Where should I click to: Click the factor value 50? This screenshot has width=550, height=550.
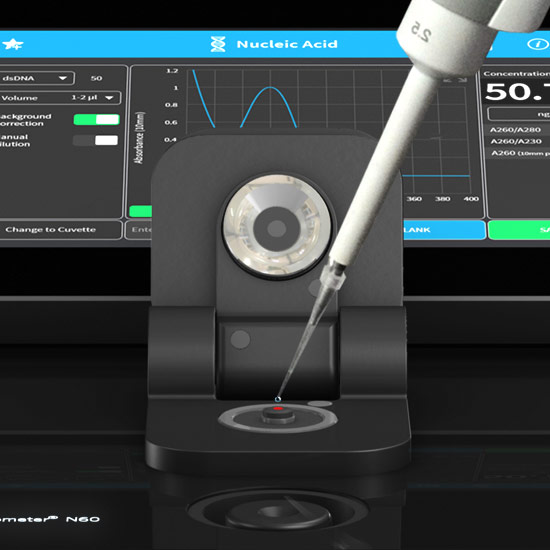[96, 78]
